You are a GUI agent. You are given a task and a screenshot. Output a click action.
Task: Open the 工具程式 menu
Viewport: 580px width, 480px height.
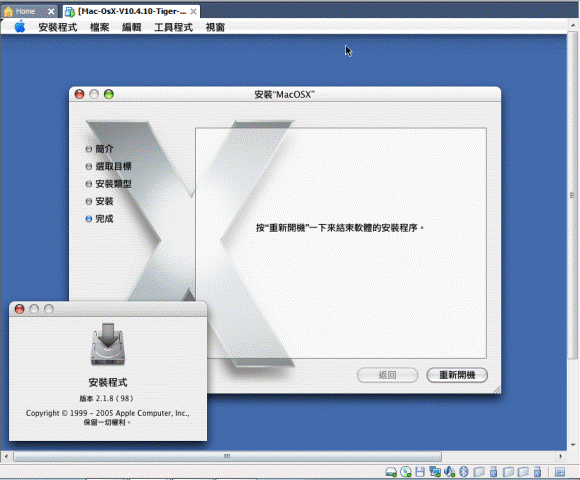coord(173,27)
